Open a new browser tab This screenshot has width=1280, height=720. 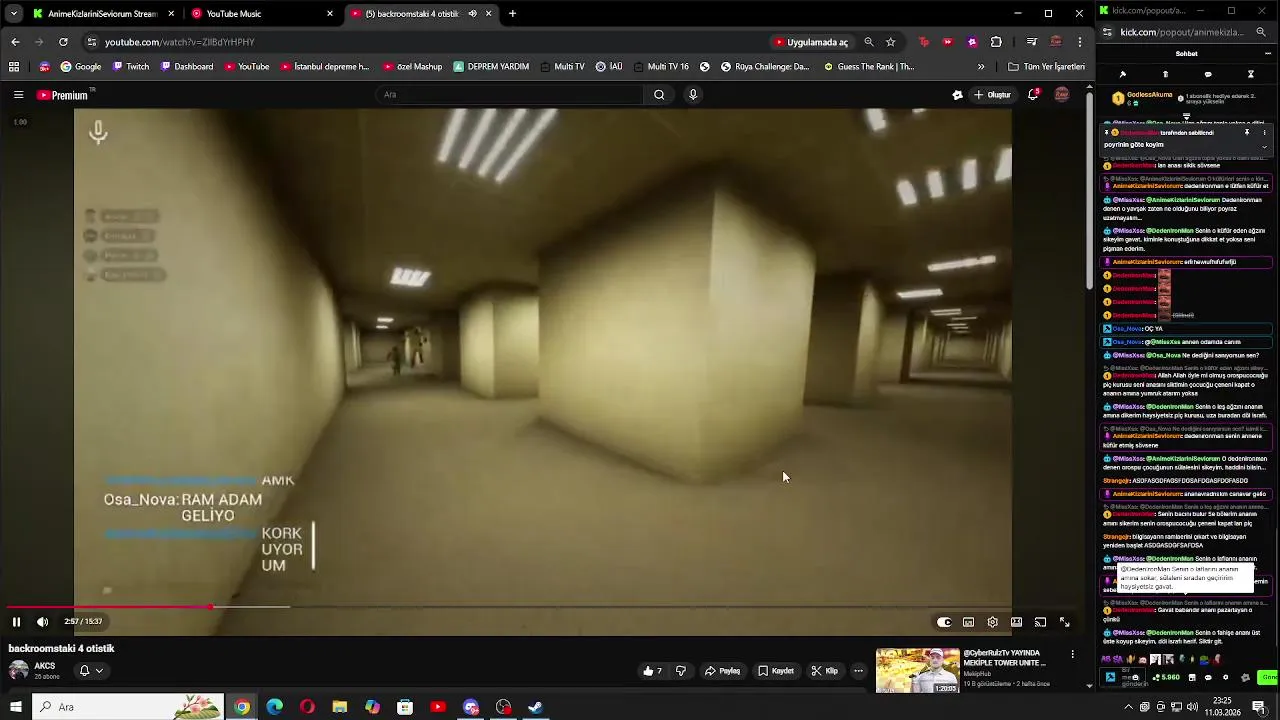click(512, 14)
